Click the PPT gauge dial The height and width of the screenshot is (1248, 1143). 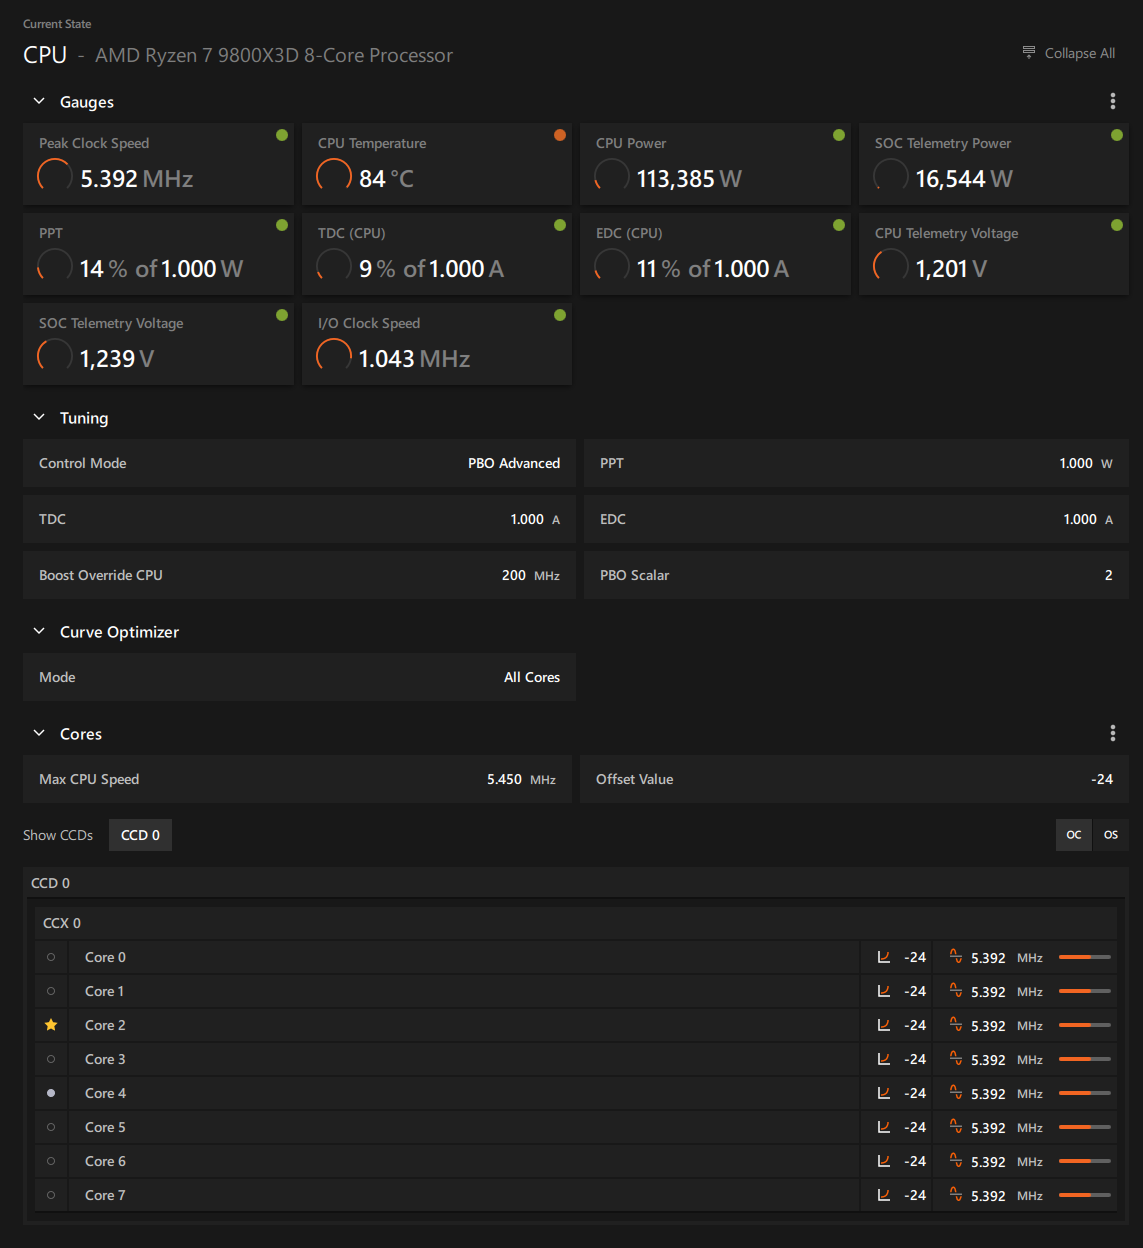pos(55,267)
